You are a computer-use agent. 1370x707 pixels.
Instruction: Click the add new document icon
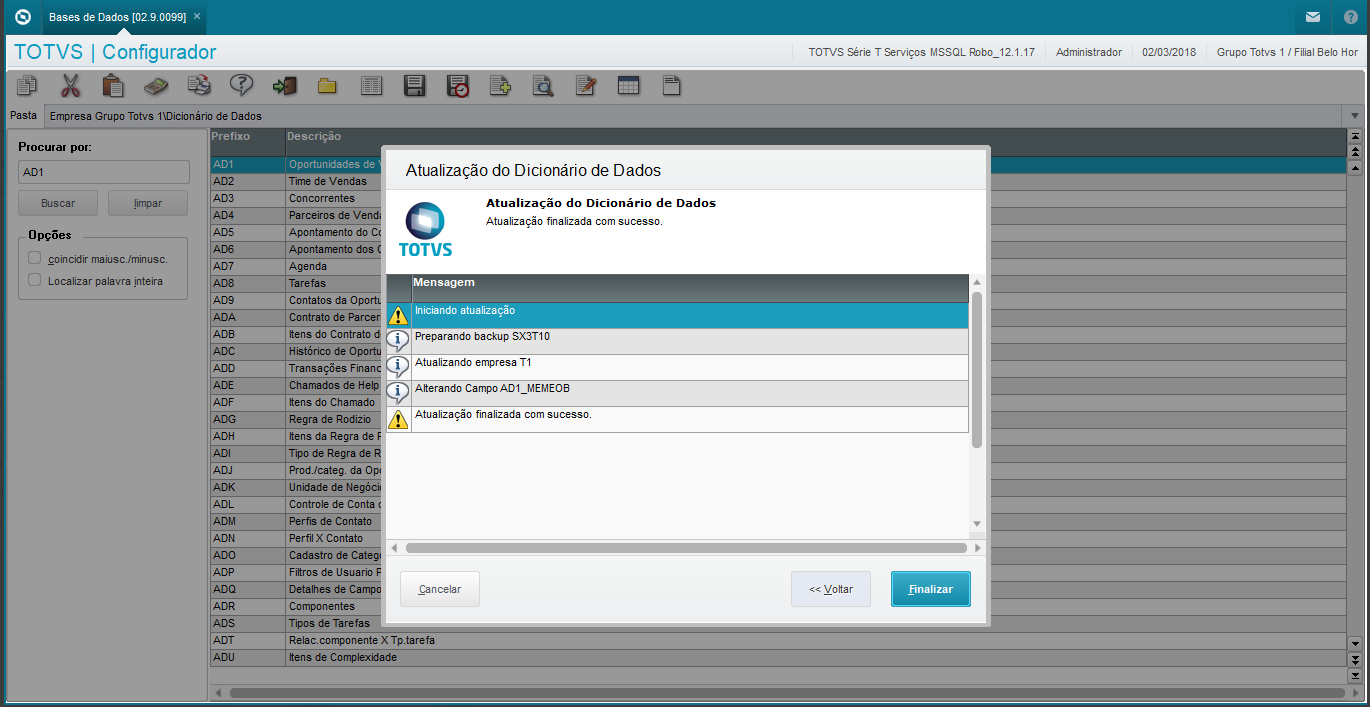click(499, 86)
